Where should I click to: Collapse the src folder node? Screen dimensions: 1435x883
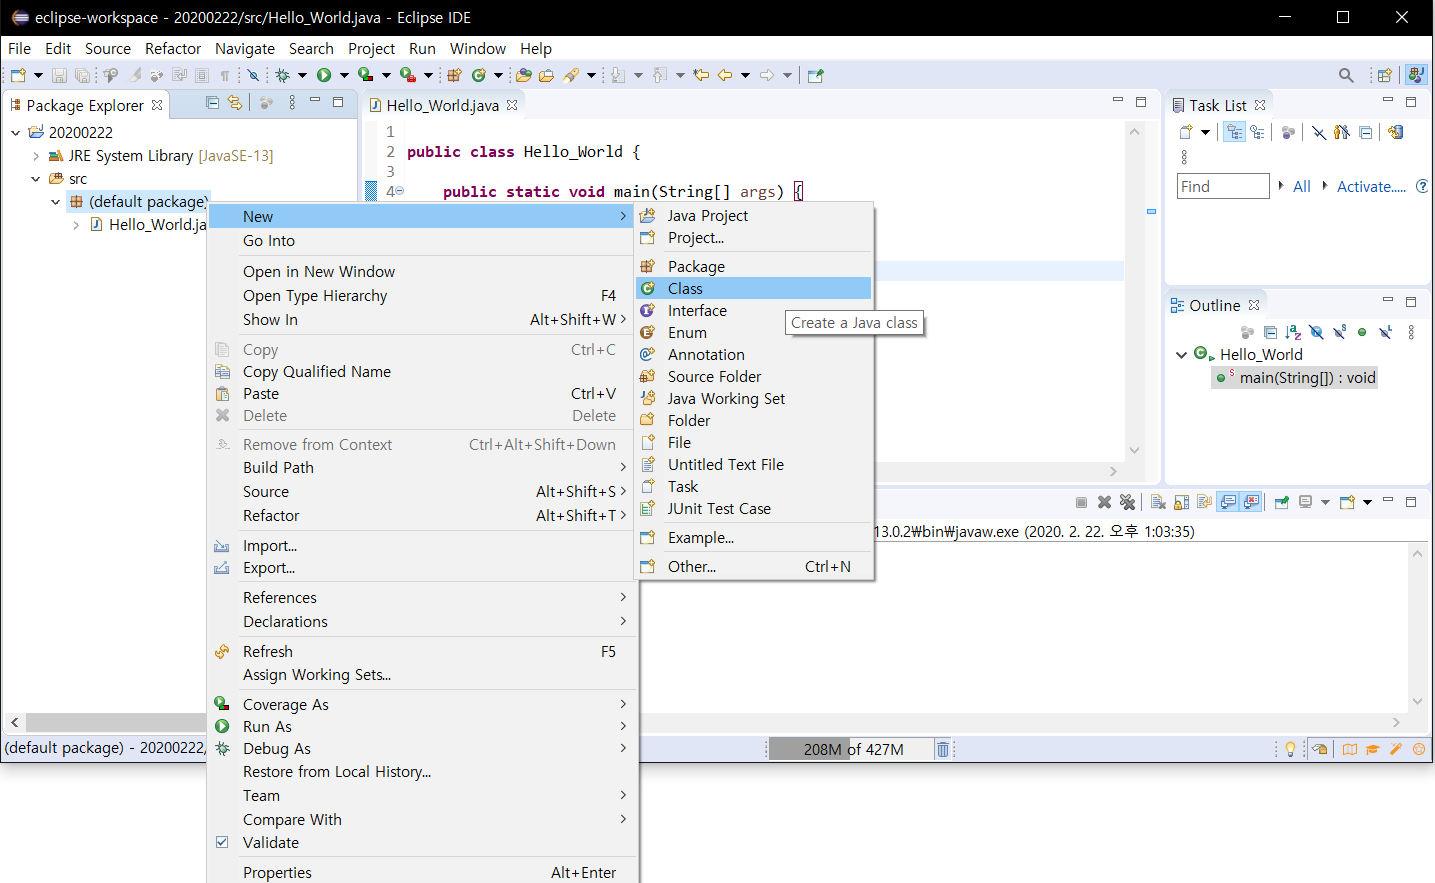click(36, 179)
